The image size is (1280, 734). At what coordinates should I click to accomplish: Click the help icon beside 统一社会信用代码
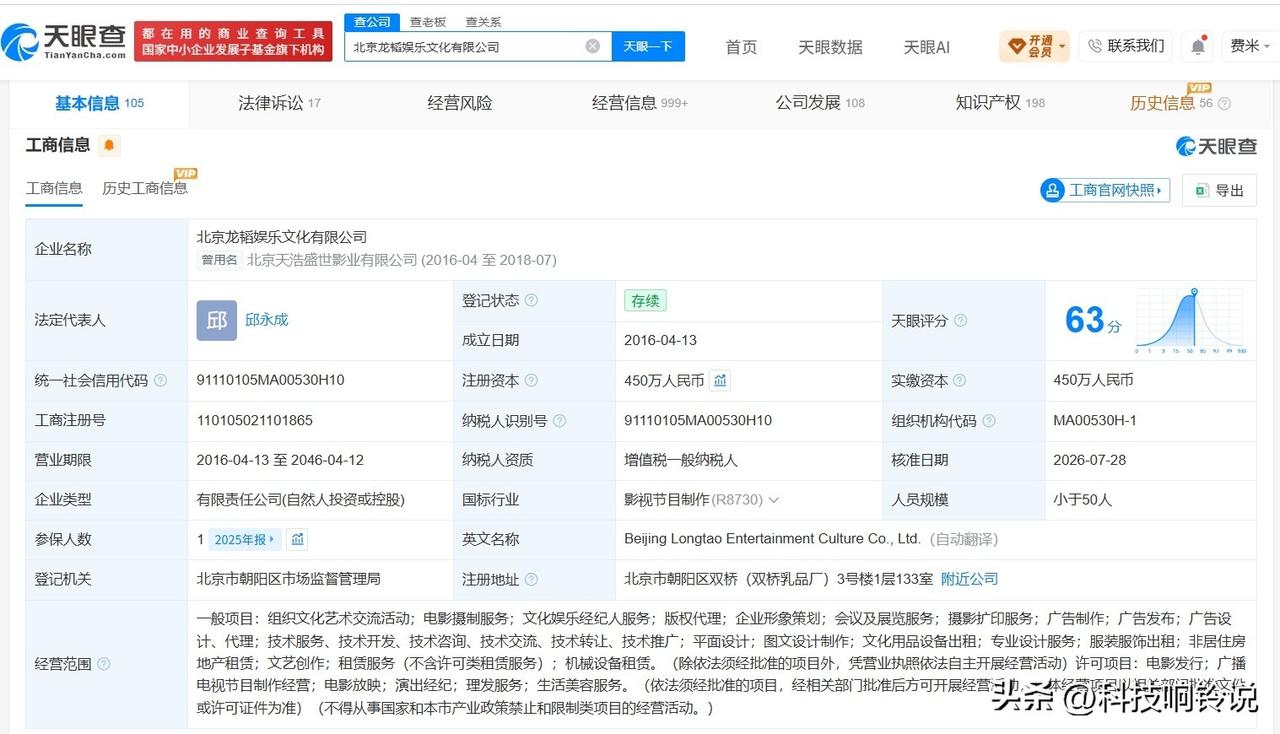click(x=160, y=381)
